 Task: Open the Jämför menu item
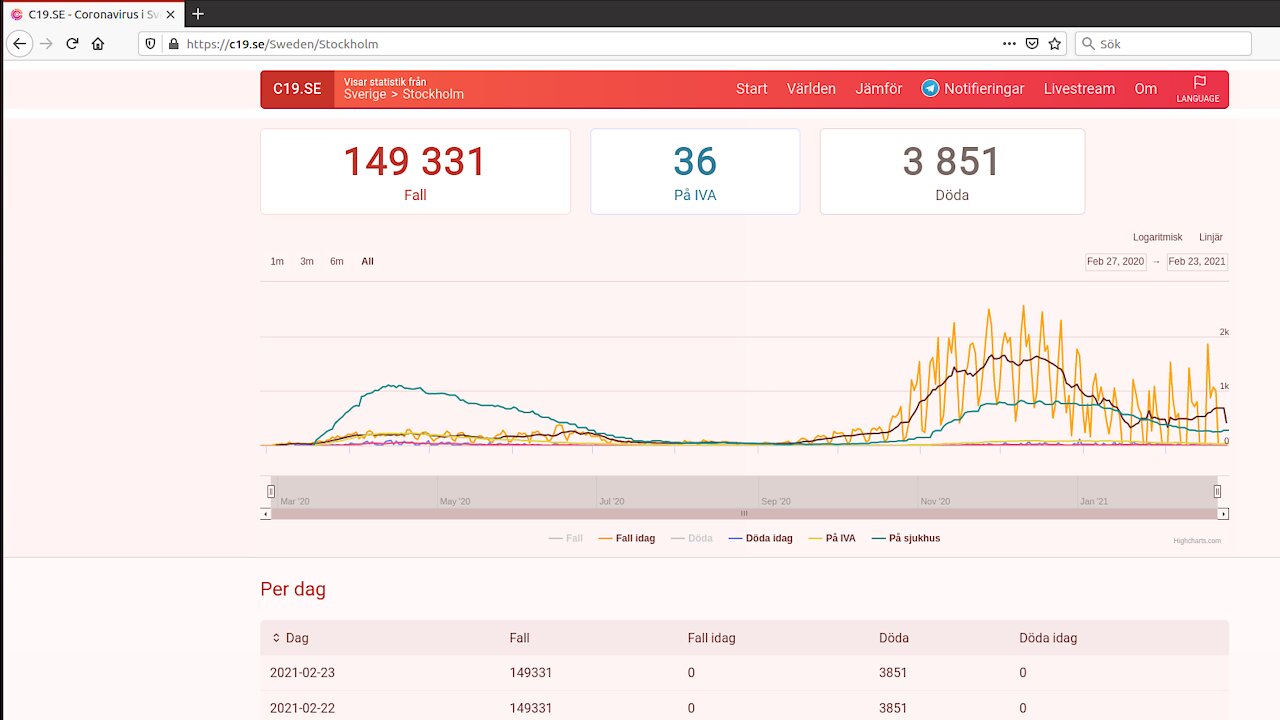tap(879, 89)
